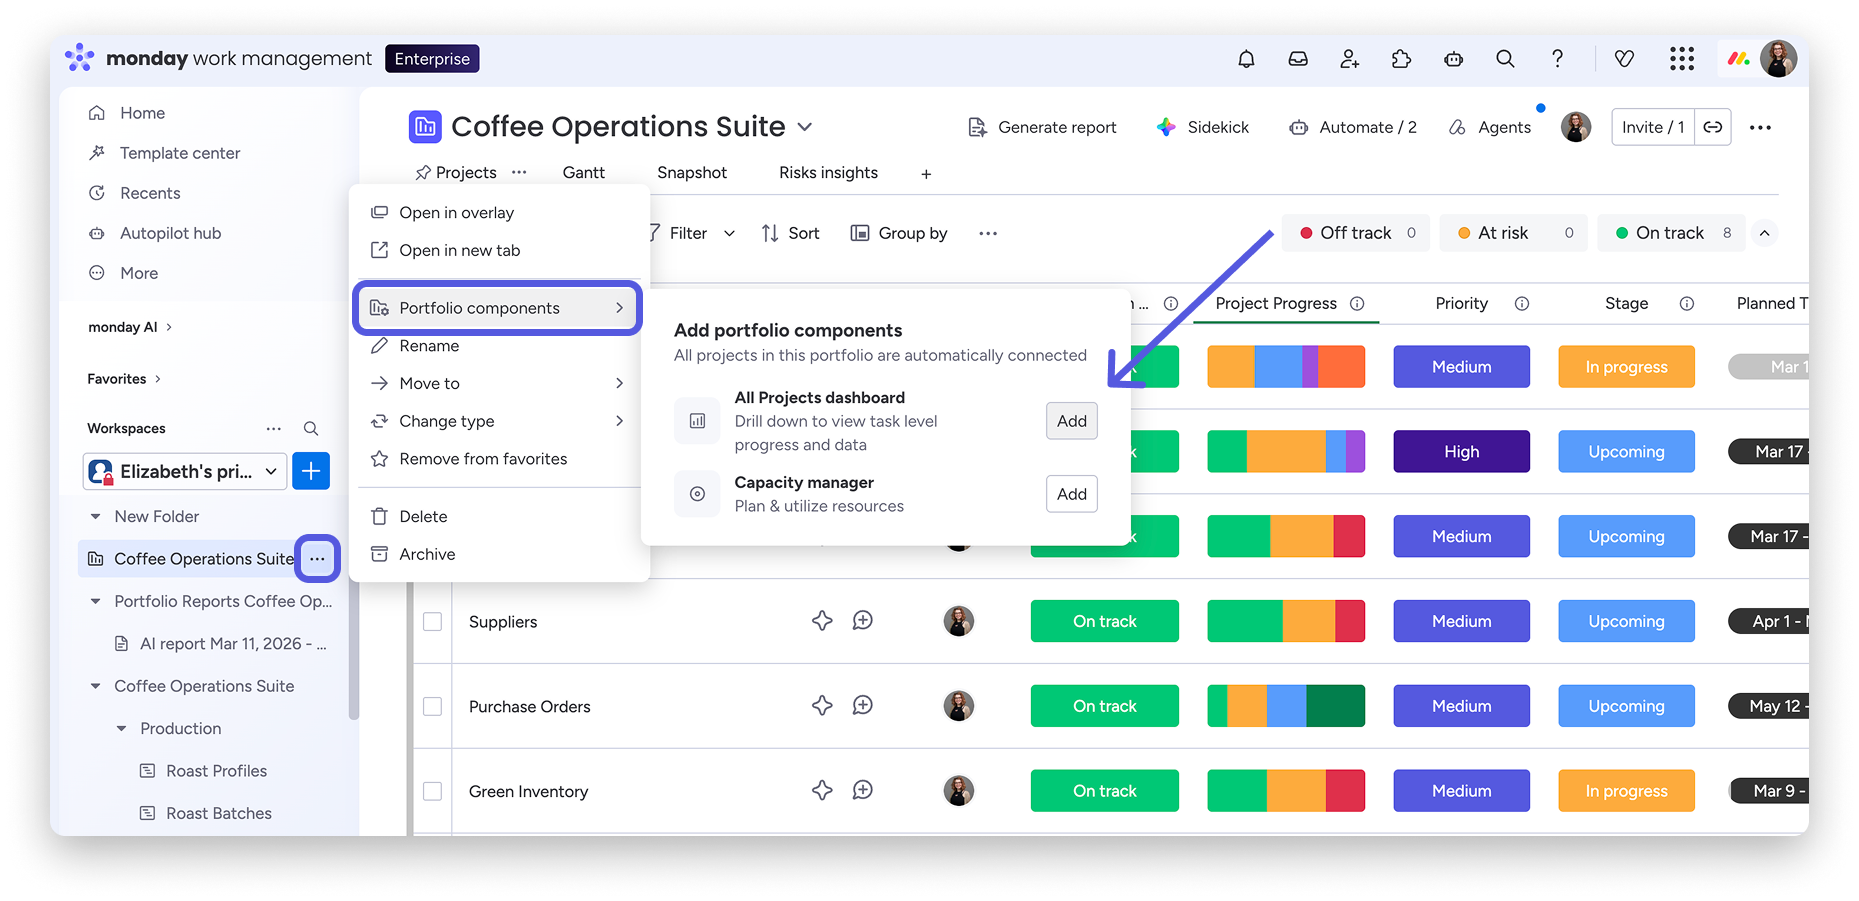This screenshot has height=901, width=1859.
Task: Click the Stage column info icon
Action: pyautogui.click(x=1687, y=304)
